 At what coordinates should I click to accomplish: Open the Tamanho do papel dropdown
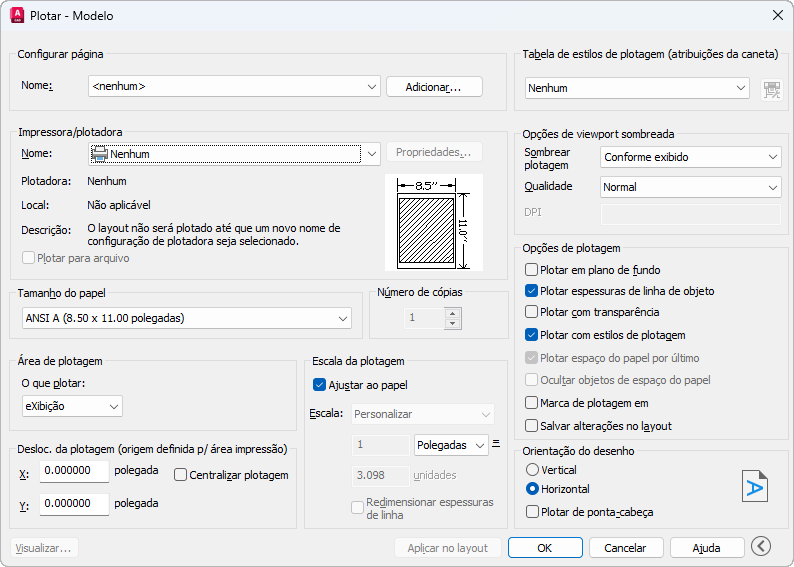click(187, 318)
